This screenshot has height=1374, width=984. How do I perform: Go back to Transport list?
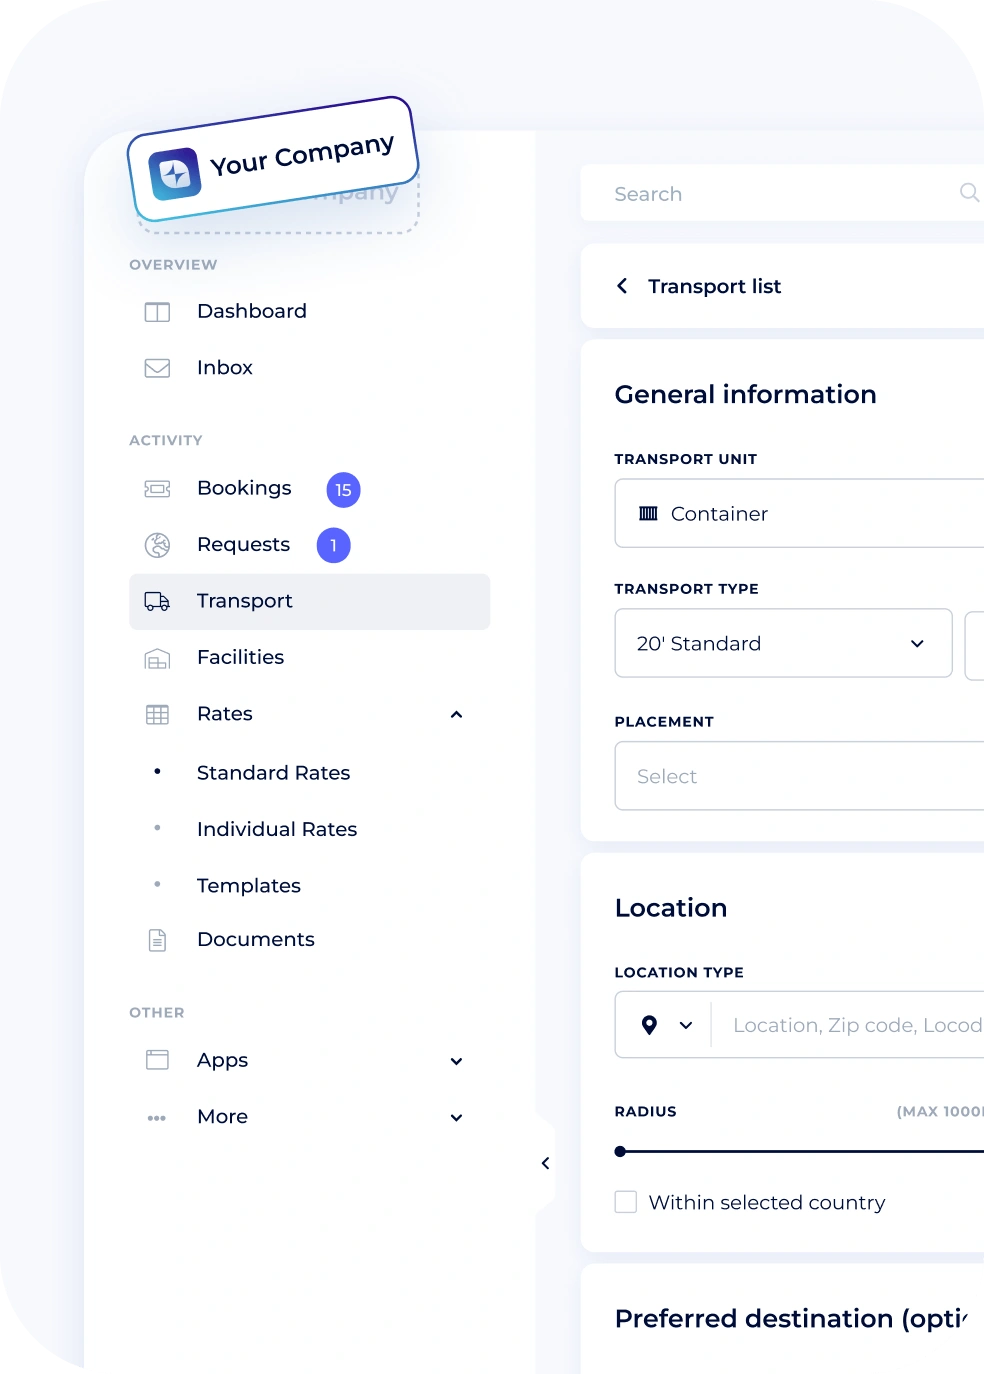pos(714,286)
